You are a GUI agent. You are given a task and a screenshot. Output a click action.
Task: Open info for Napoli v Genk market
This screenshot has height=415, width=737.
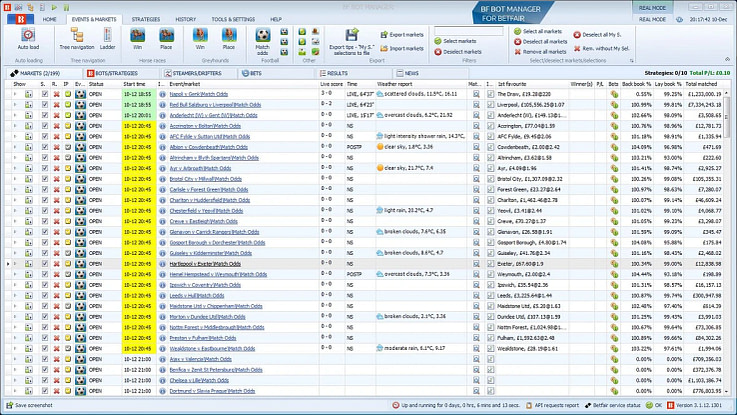coord(162,94)
